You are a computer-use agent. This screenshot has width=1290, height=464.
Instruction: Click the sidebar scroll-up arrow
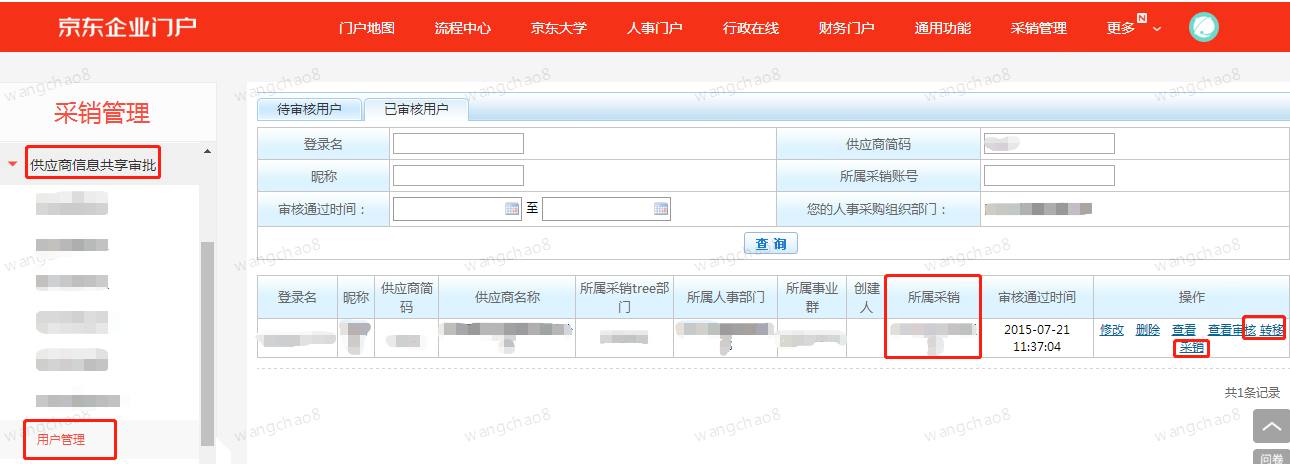click(x=207, y=151)
